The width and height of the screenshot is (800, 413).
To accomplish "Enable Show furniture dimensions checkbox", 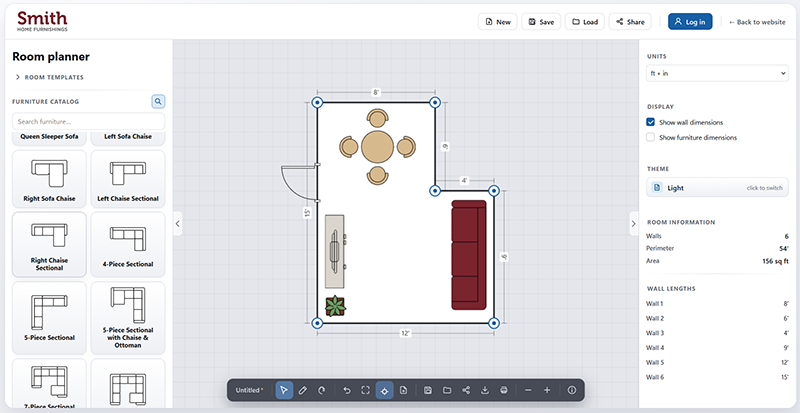I will coord(651,137).
